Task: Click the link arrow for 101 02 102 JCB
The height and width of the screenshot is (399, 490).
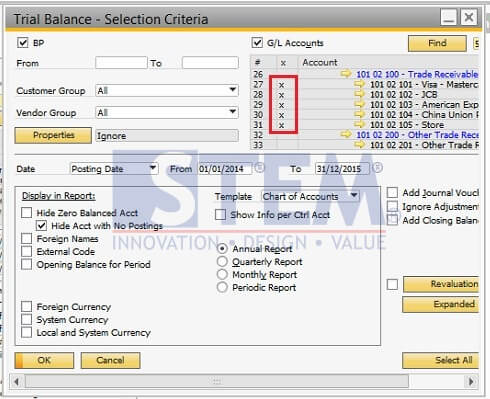Action: [x=359, y=94]
